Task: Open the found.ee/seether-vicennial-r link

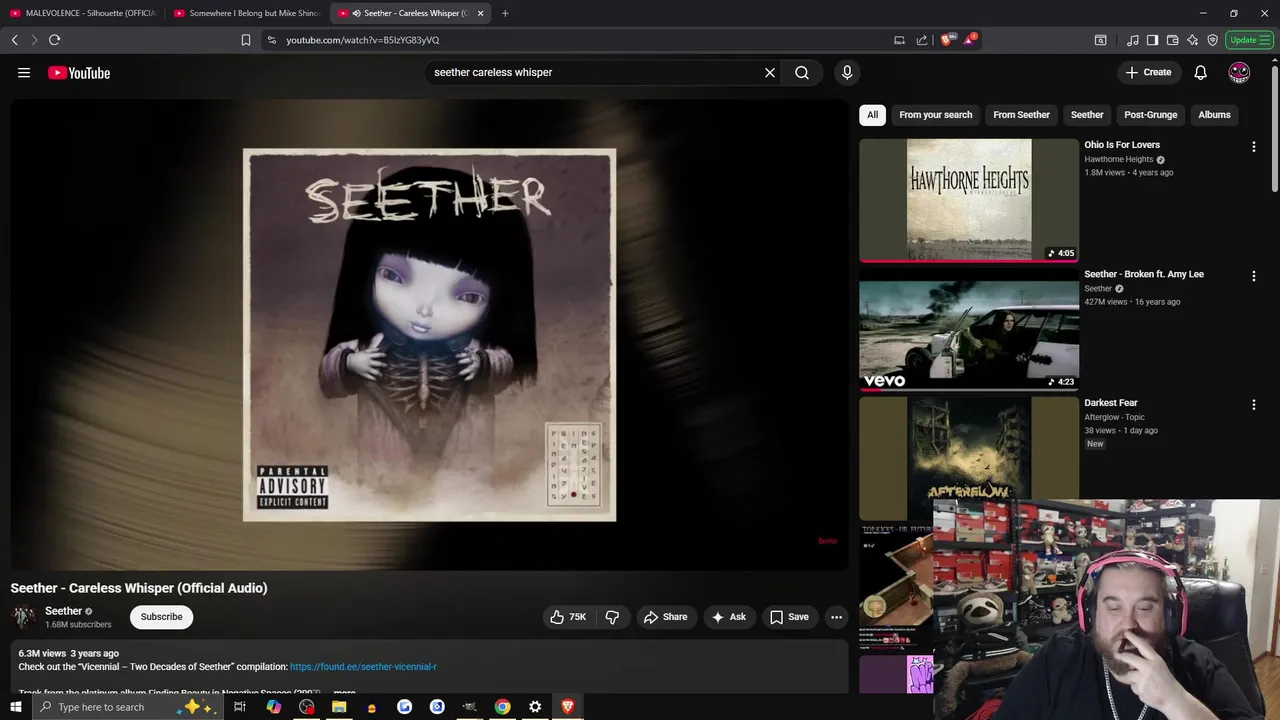Action: (x=363, y=666)
